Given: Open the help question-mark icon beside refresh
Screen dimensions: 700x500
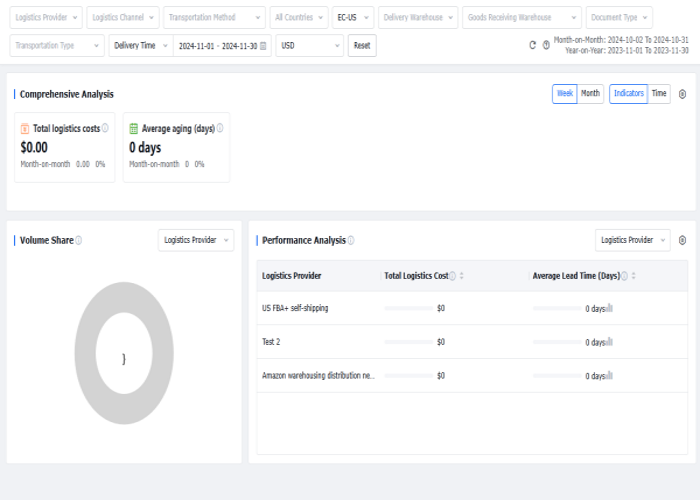Looking at the screenshot, I should (546, 45).
